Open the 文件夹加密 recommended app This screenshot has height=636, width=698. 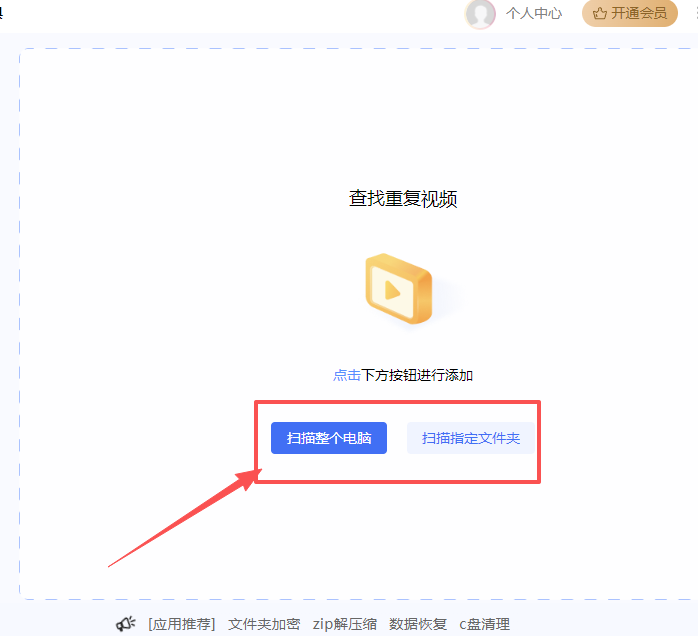click(x=264, y=624)
